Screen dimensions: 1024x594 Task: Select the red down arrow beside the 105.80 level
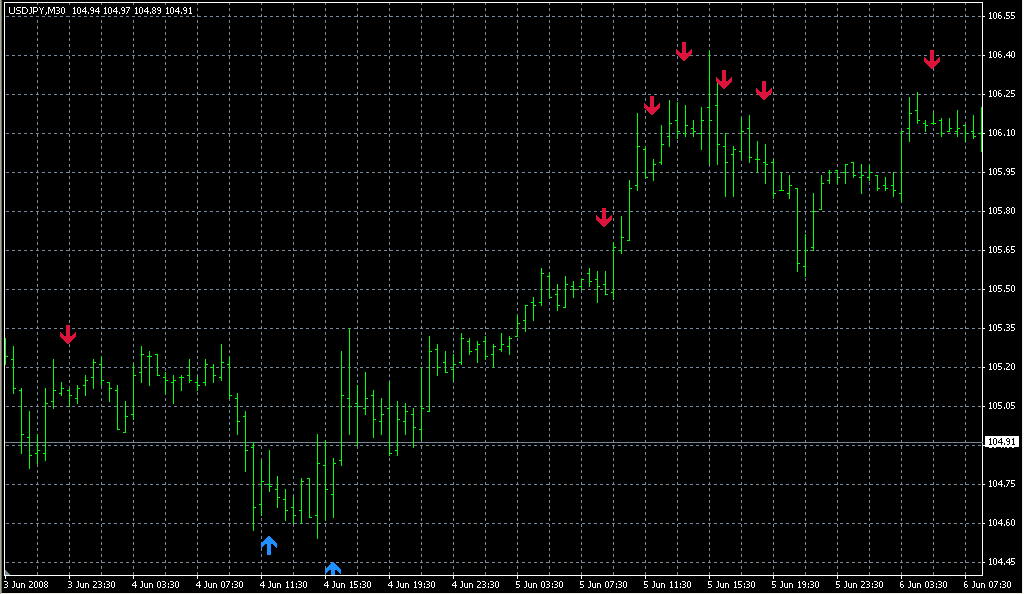604,217
